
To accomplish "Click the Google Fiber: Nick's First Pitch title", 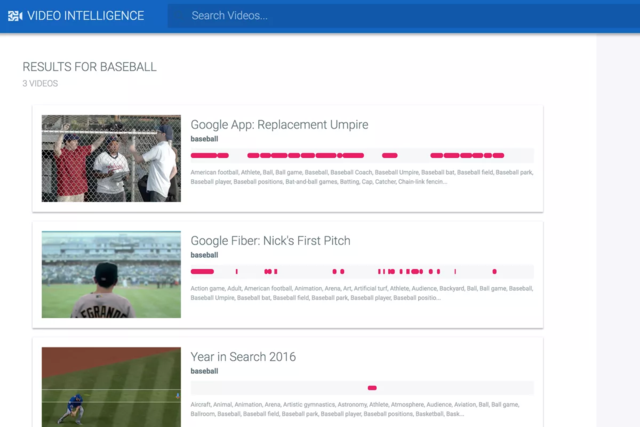I will pyautogui.click(x=270, y=241).
